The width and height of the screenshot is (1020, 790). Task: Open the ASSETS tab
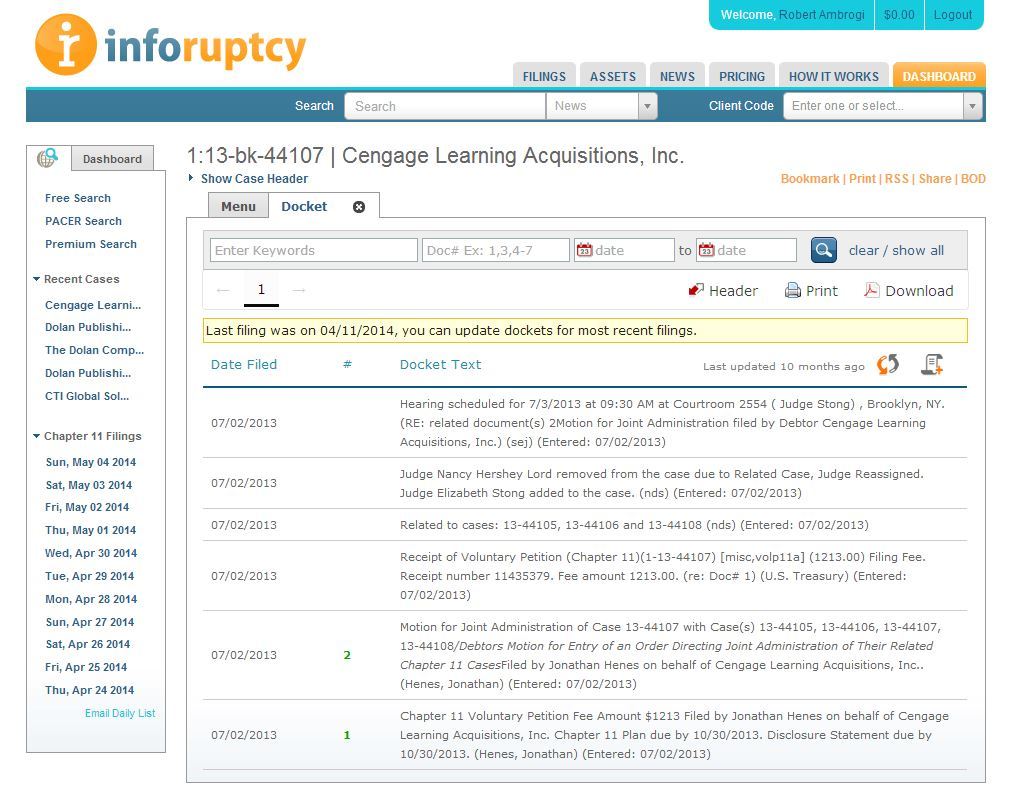pos(613,76)
